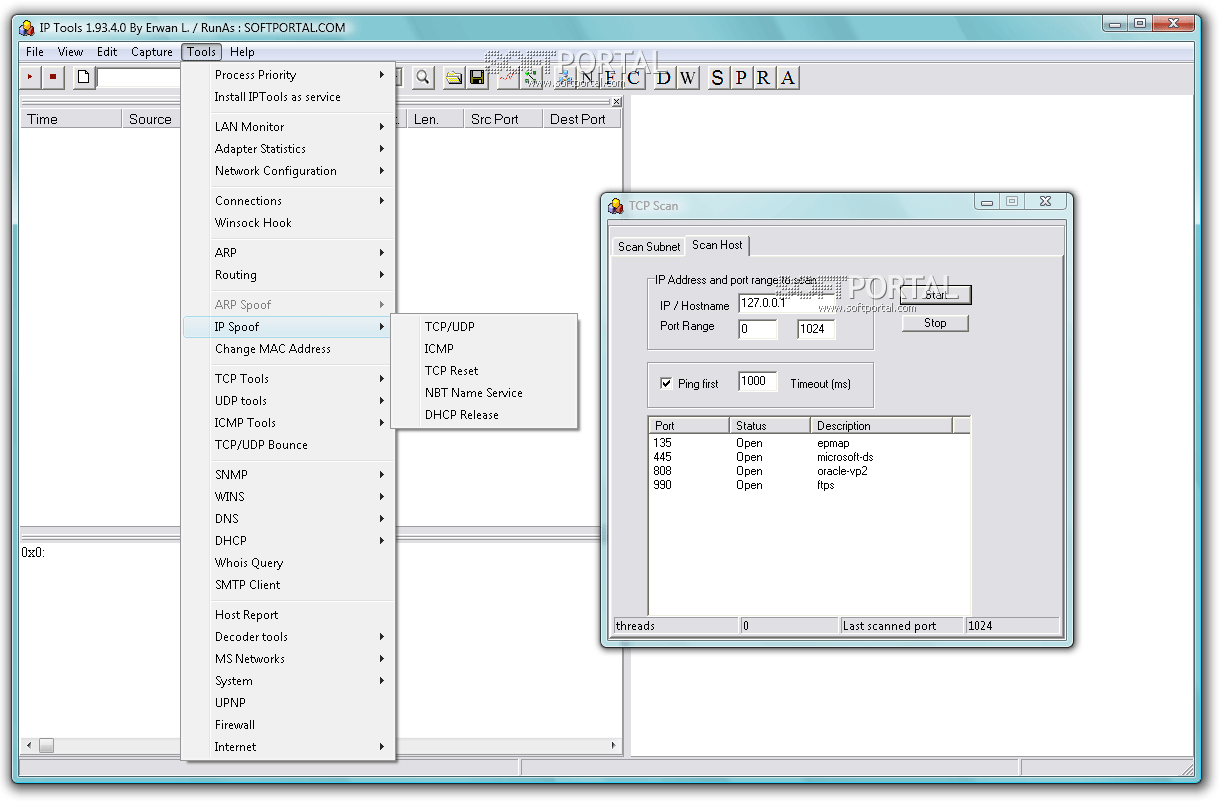Click the TCP Scan window title icon
Viewport: 1220px width, 805px height.
coord(616,206)
